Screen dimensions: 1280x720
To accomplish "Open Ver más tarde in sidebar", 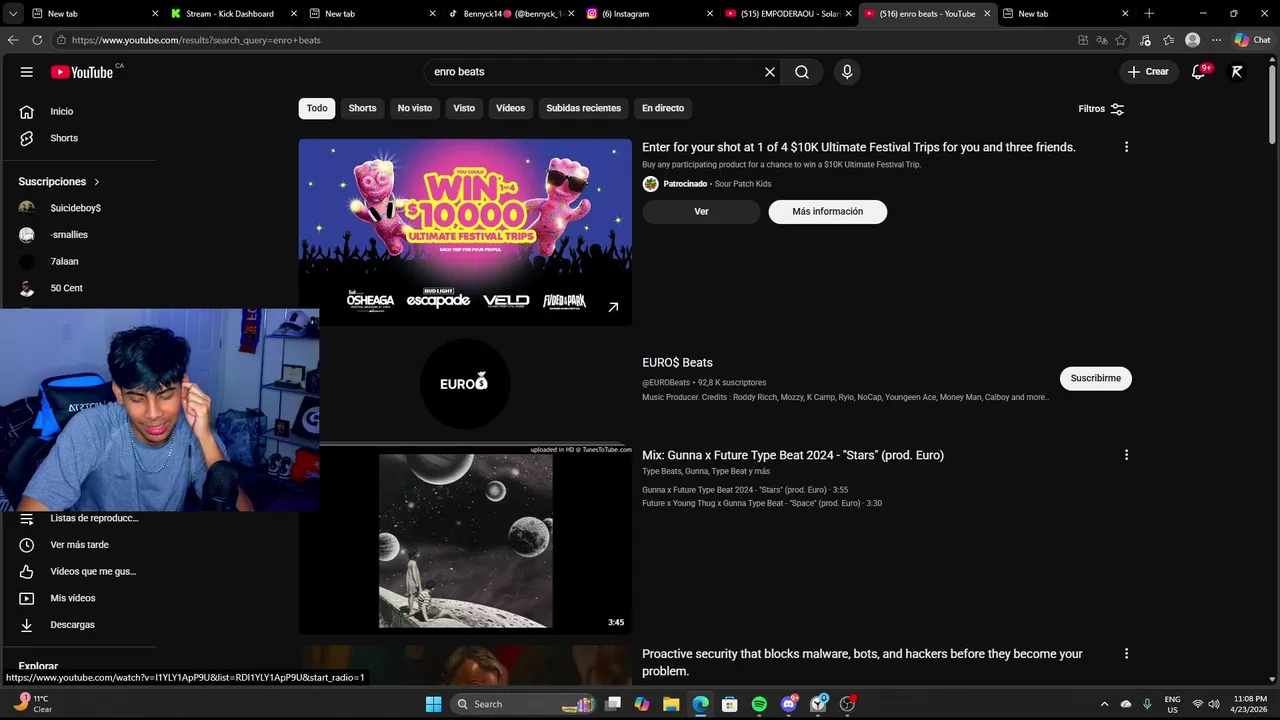I will (78, 545).
